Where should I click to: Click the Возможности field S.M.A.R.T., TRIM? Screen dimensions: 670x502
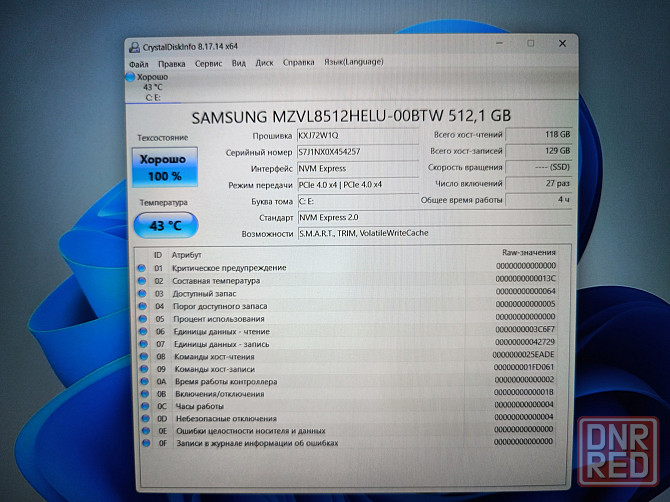click(x=435, y=233)
